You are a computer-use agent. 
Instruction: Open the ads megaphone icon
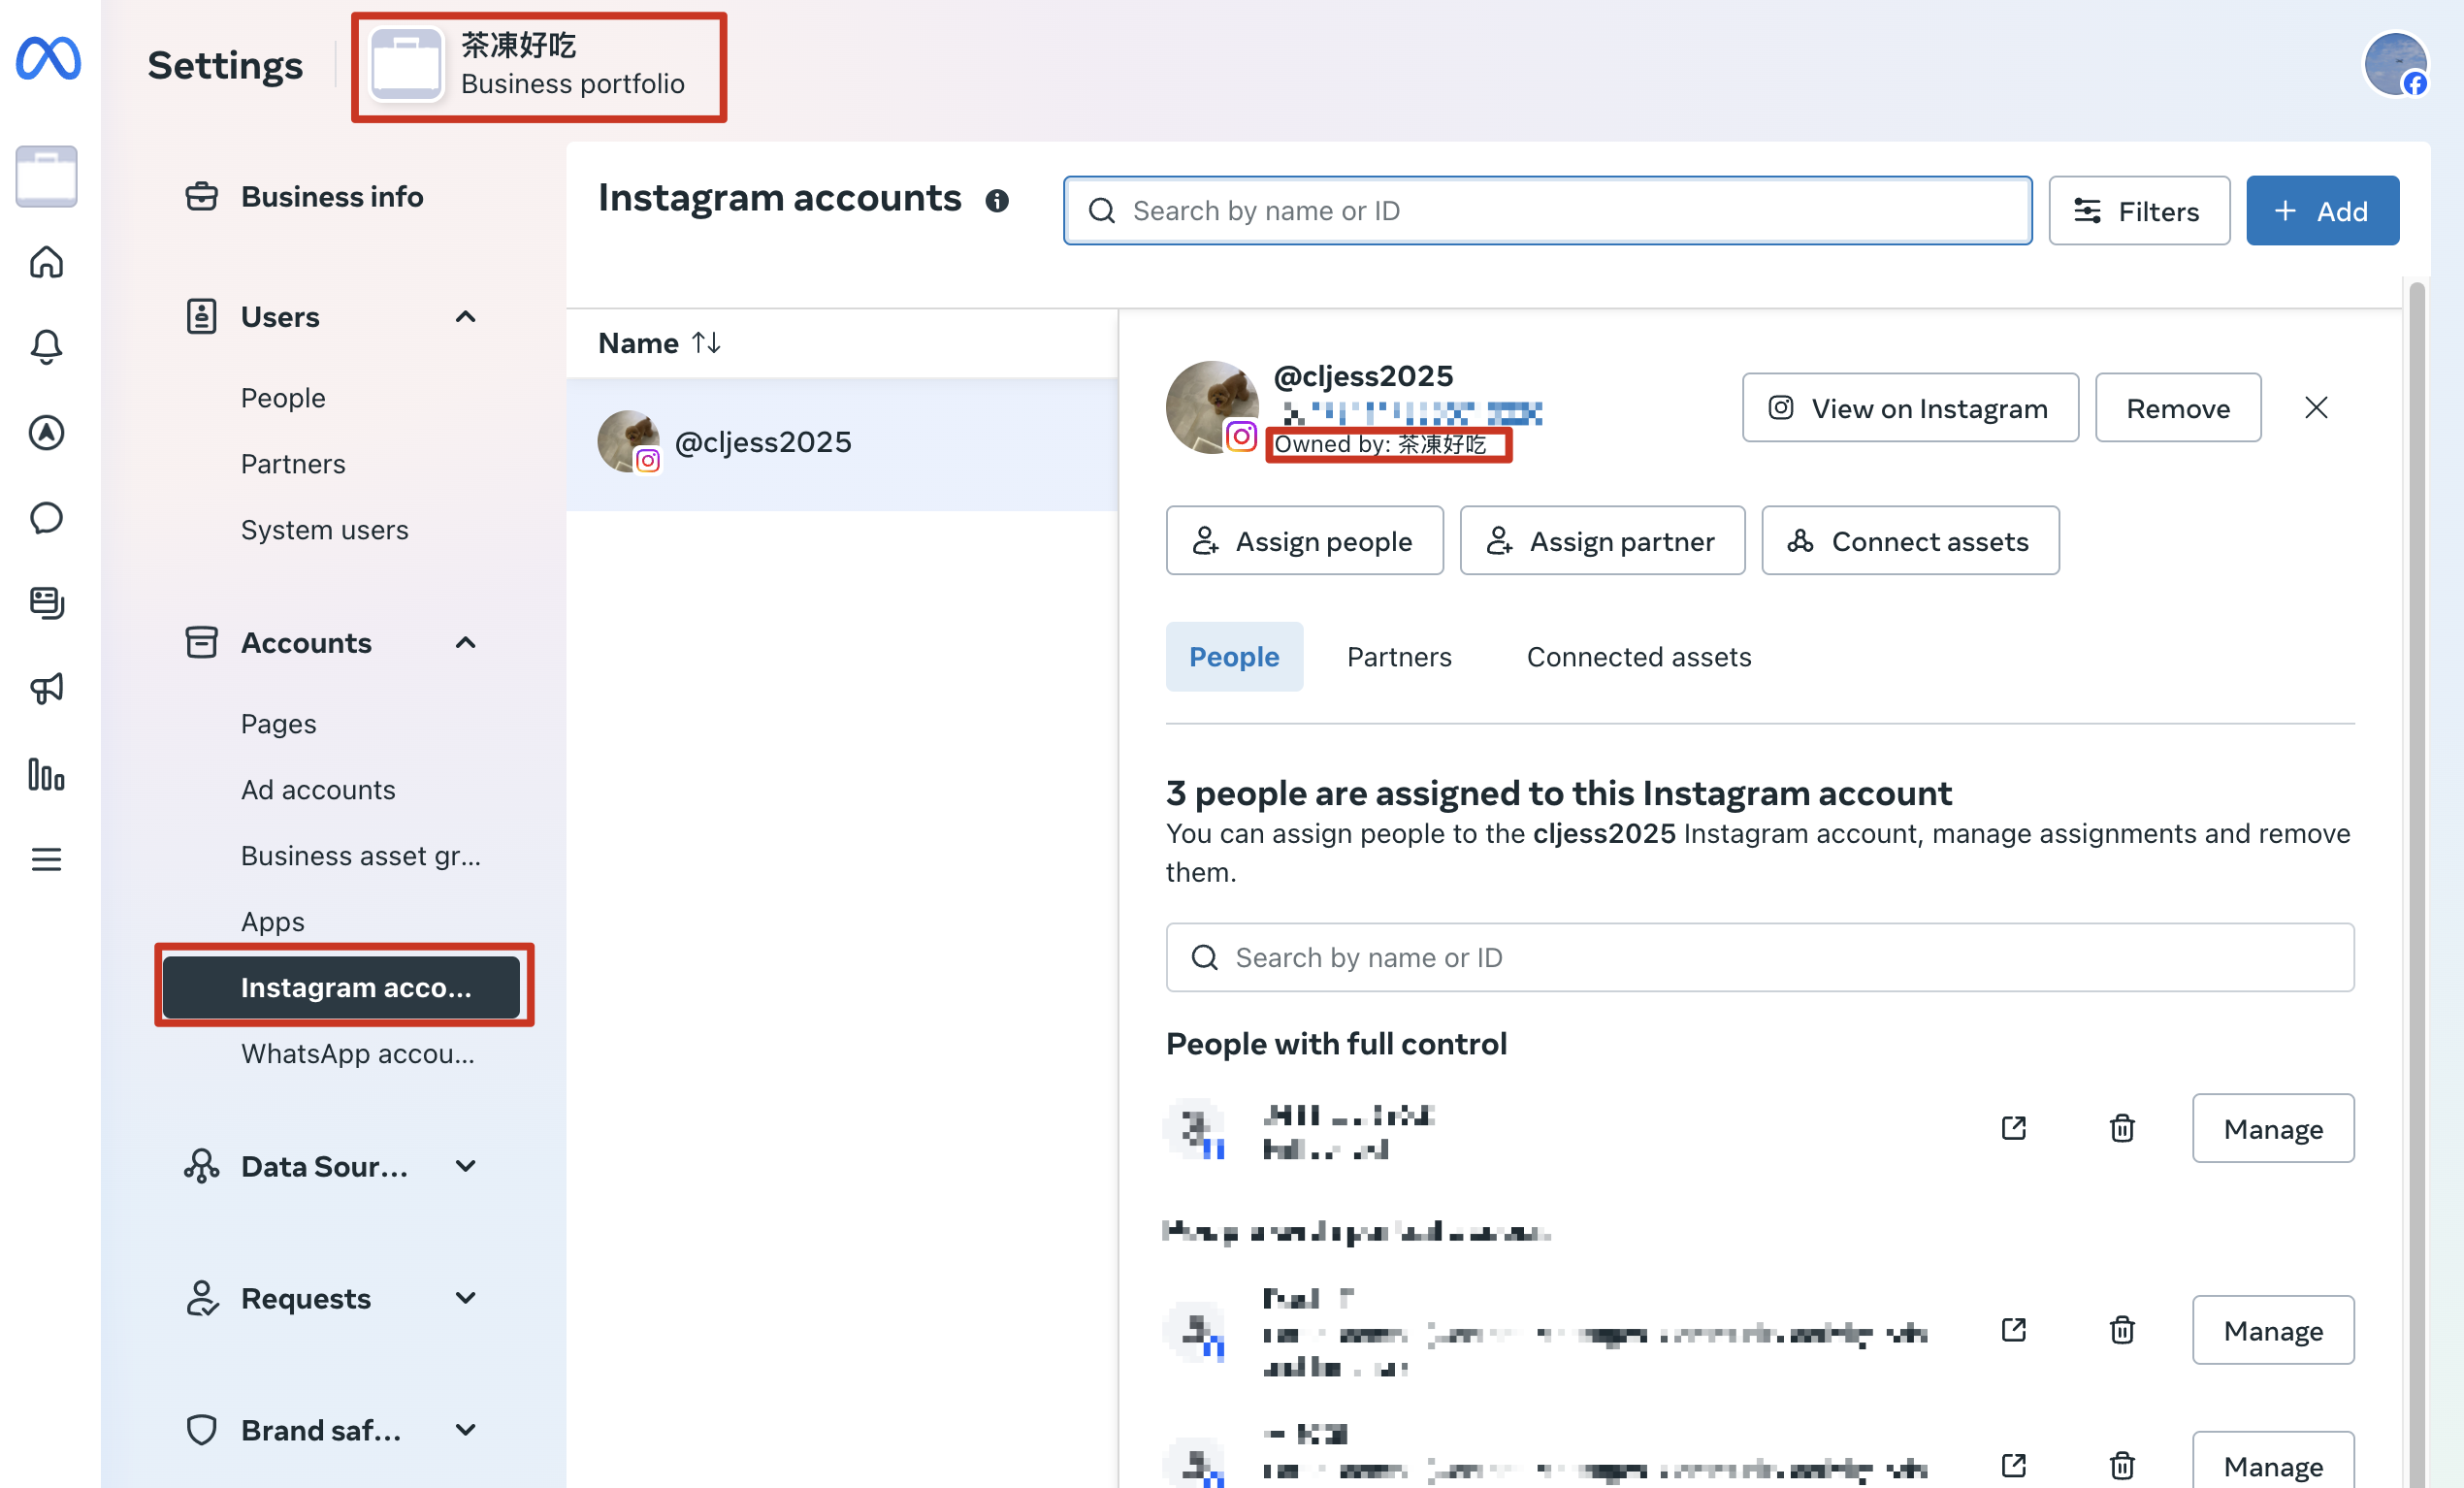click(46, 688)
